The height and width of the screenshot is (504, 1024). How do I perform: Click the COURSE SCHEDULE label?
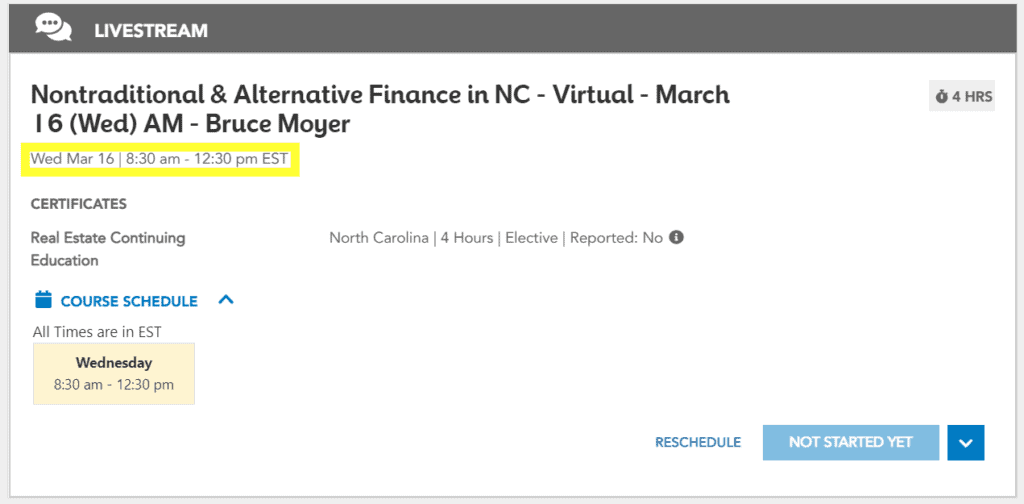pyautogui.click(x=129, y=301)
